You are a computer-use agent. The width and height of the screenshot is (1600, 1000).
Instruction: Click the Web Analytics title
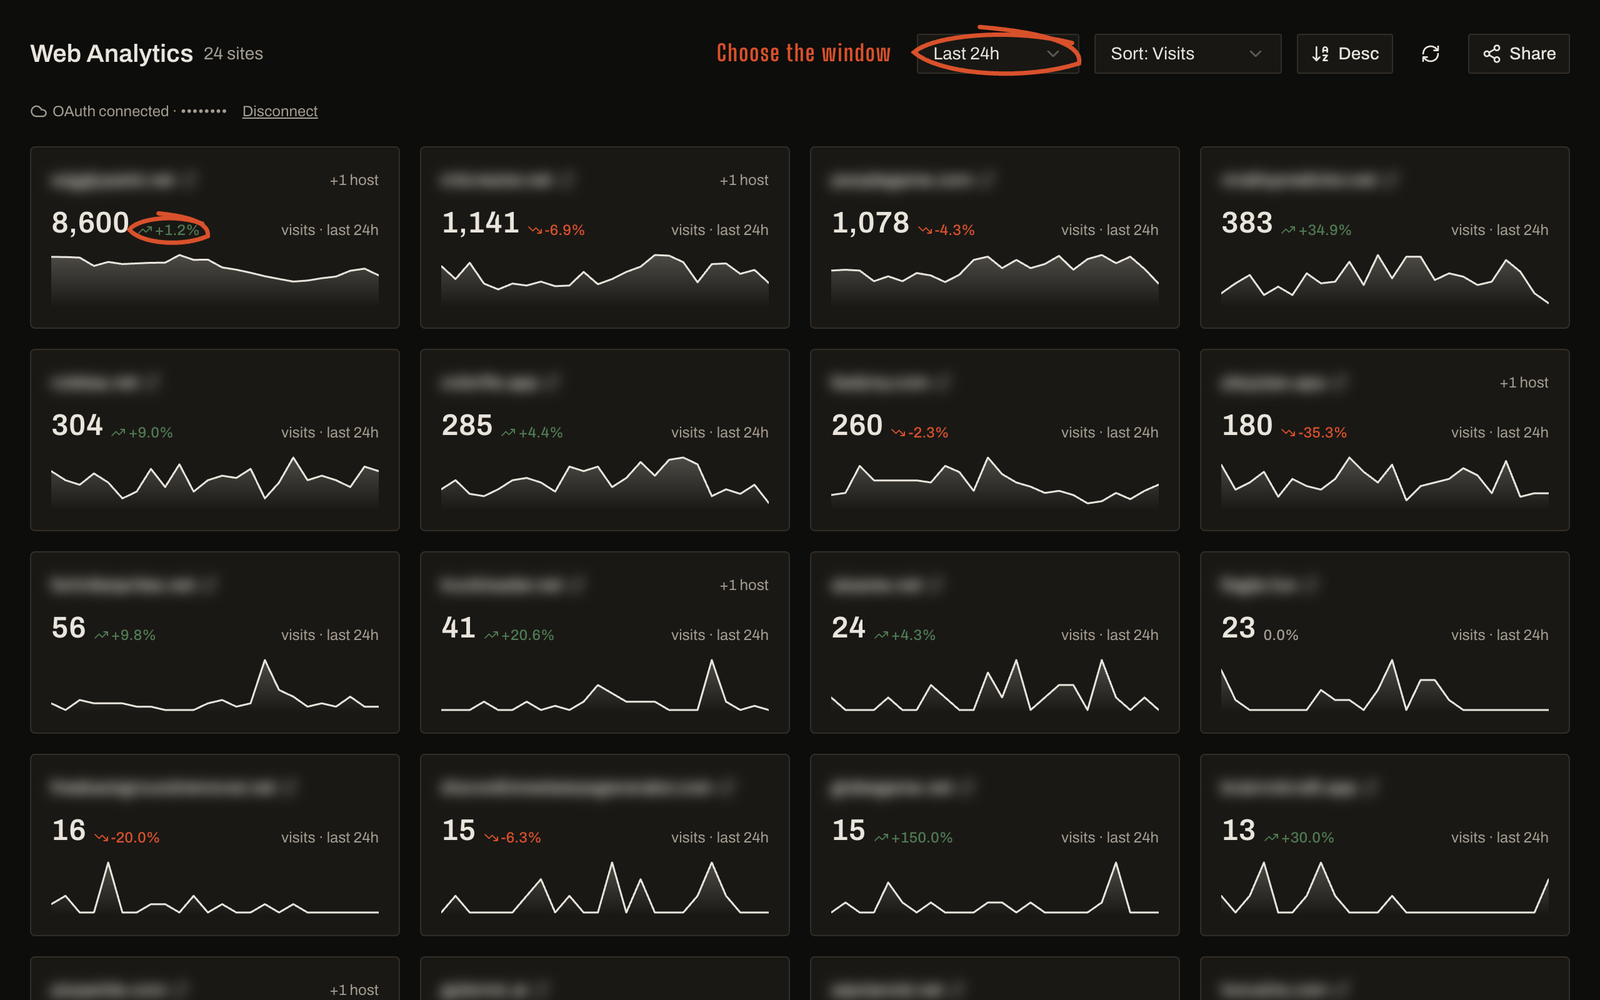(x=111, y=54)
